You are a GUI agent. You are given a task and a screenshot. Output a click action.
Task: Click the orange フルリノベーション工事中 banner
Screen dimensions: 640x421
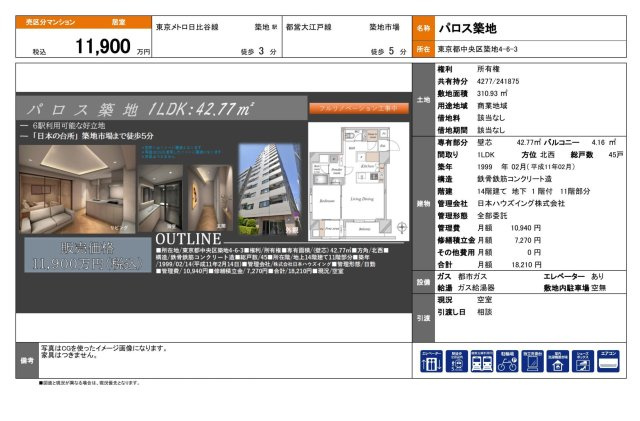[x=359, y=108]
